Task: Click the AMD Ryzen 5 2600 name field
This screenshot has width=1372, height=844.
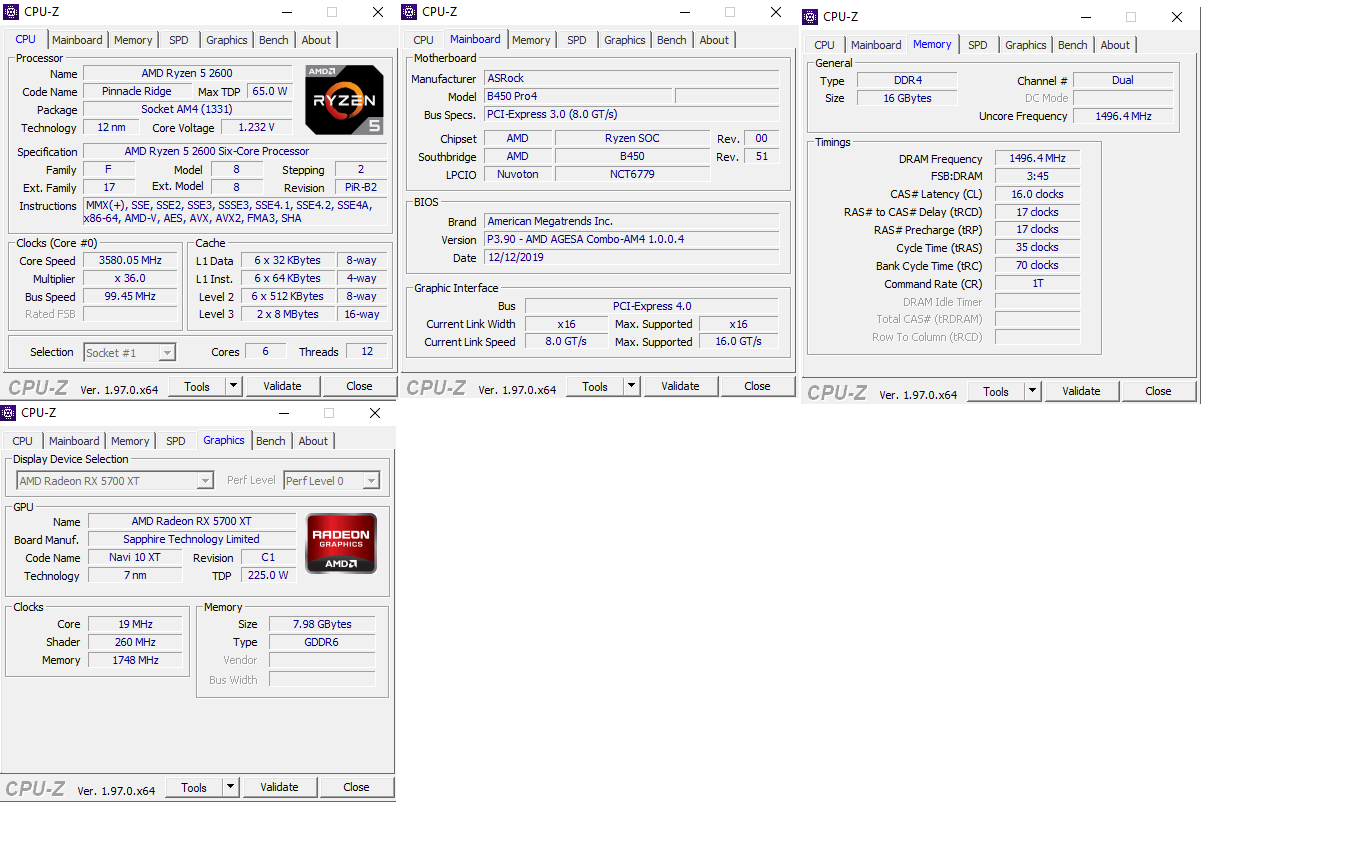Action: tap(187, 73)
